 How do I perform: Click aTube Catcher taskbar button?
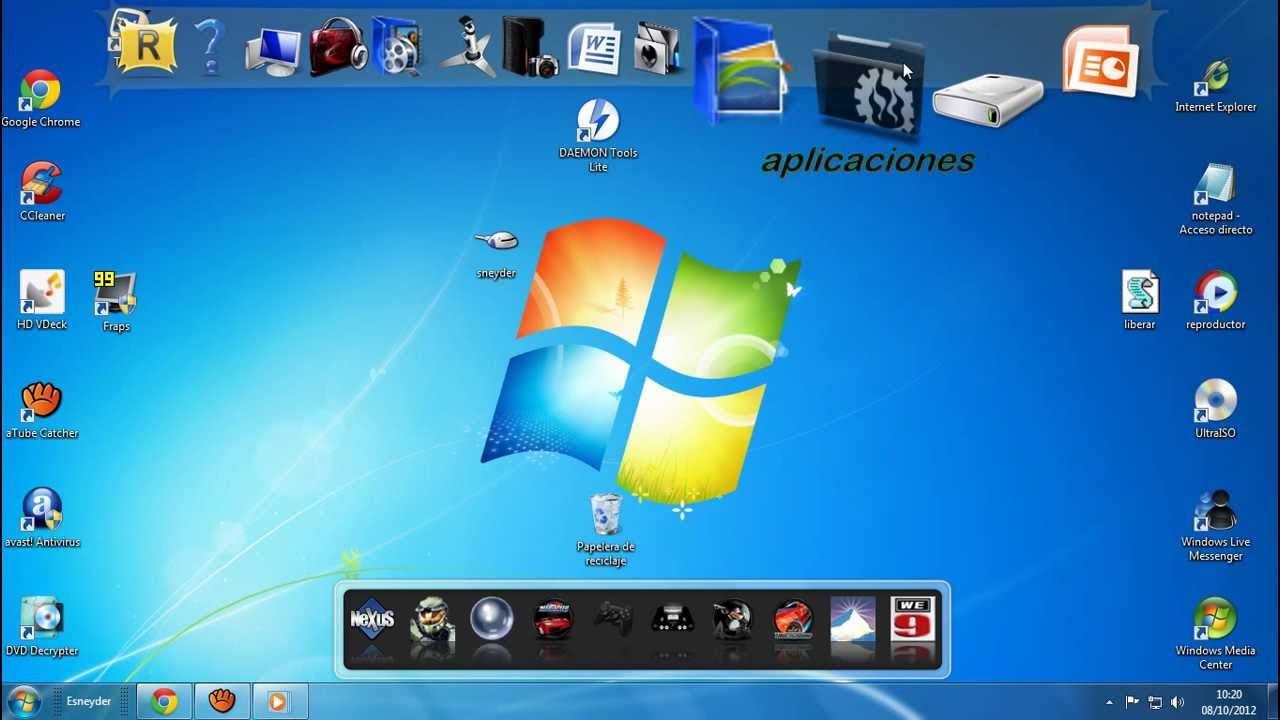222,702
